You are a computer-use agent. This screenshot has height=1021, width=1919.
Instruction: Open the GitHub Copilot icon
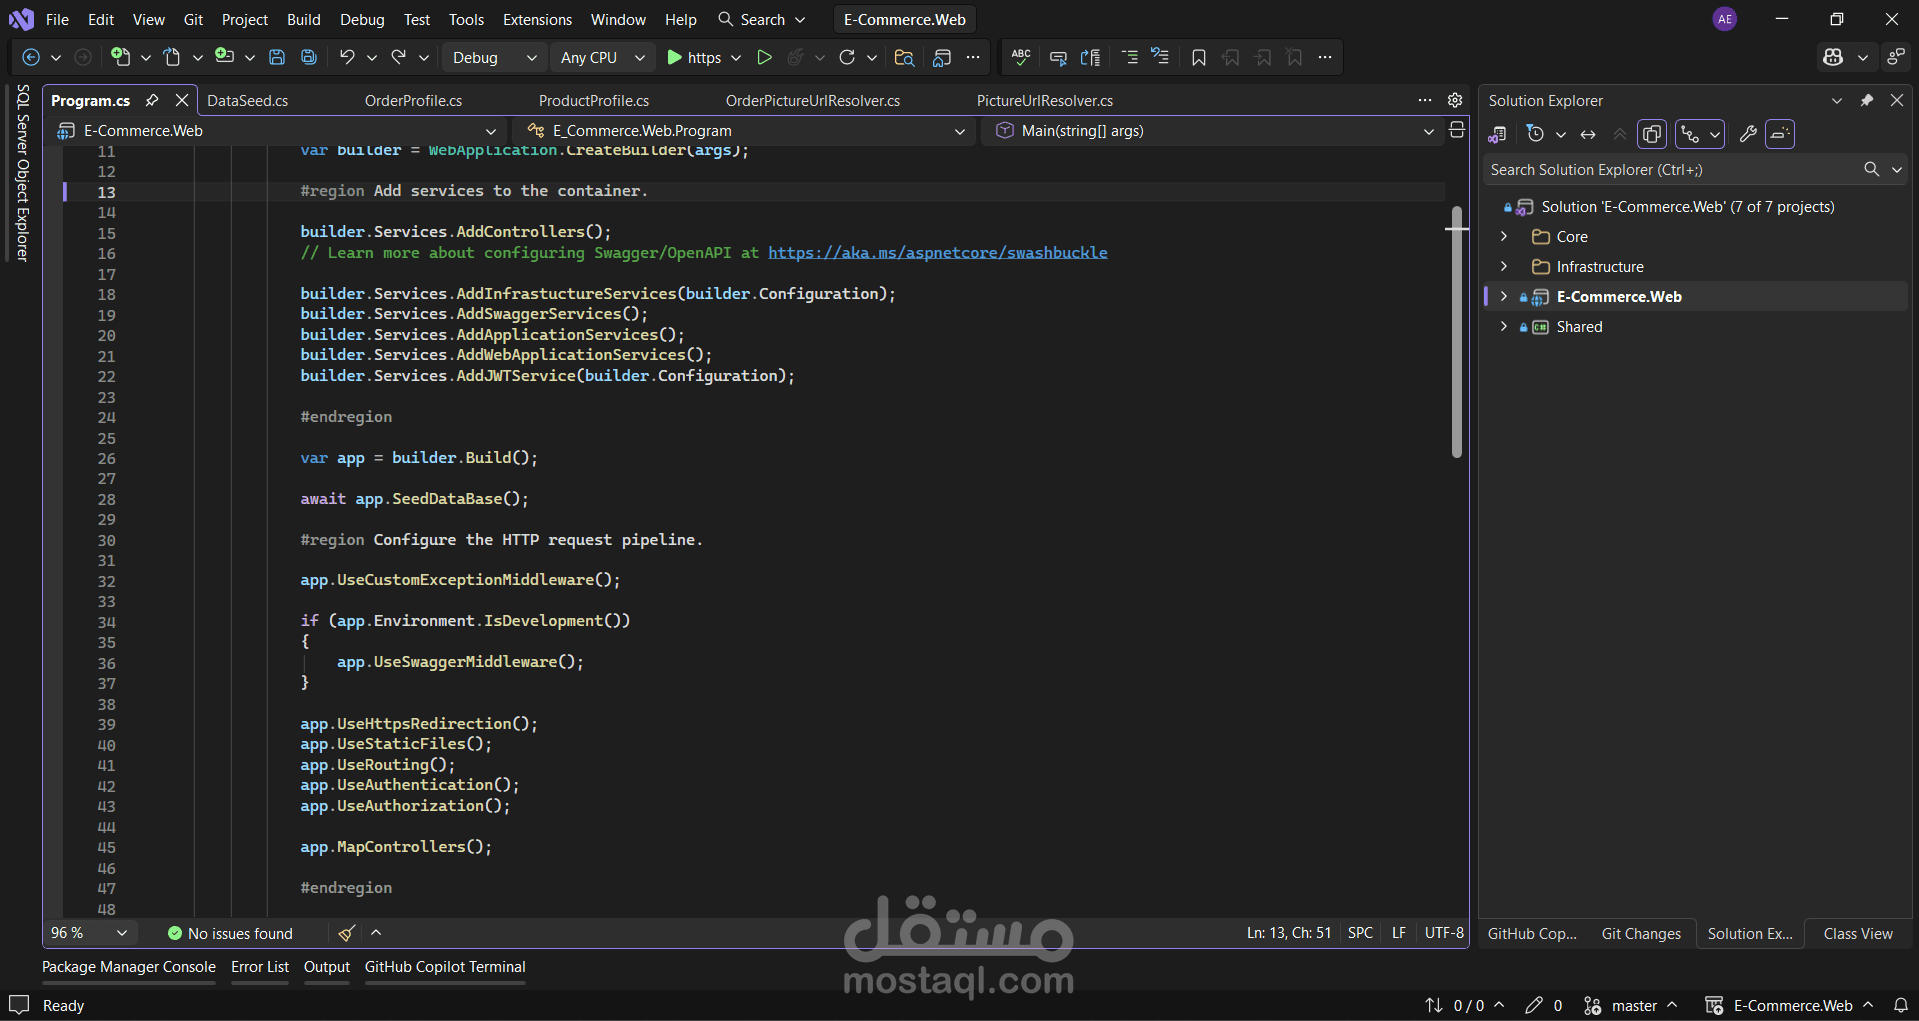[x=1833, y=58]
